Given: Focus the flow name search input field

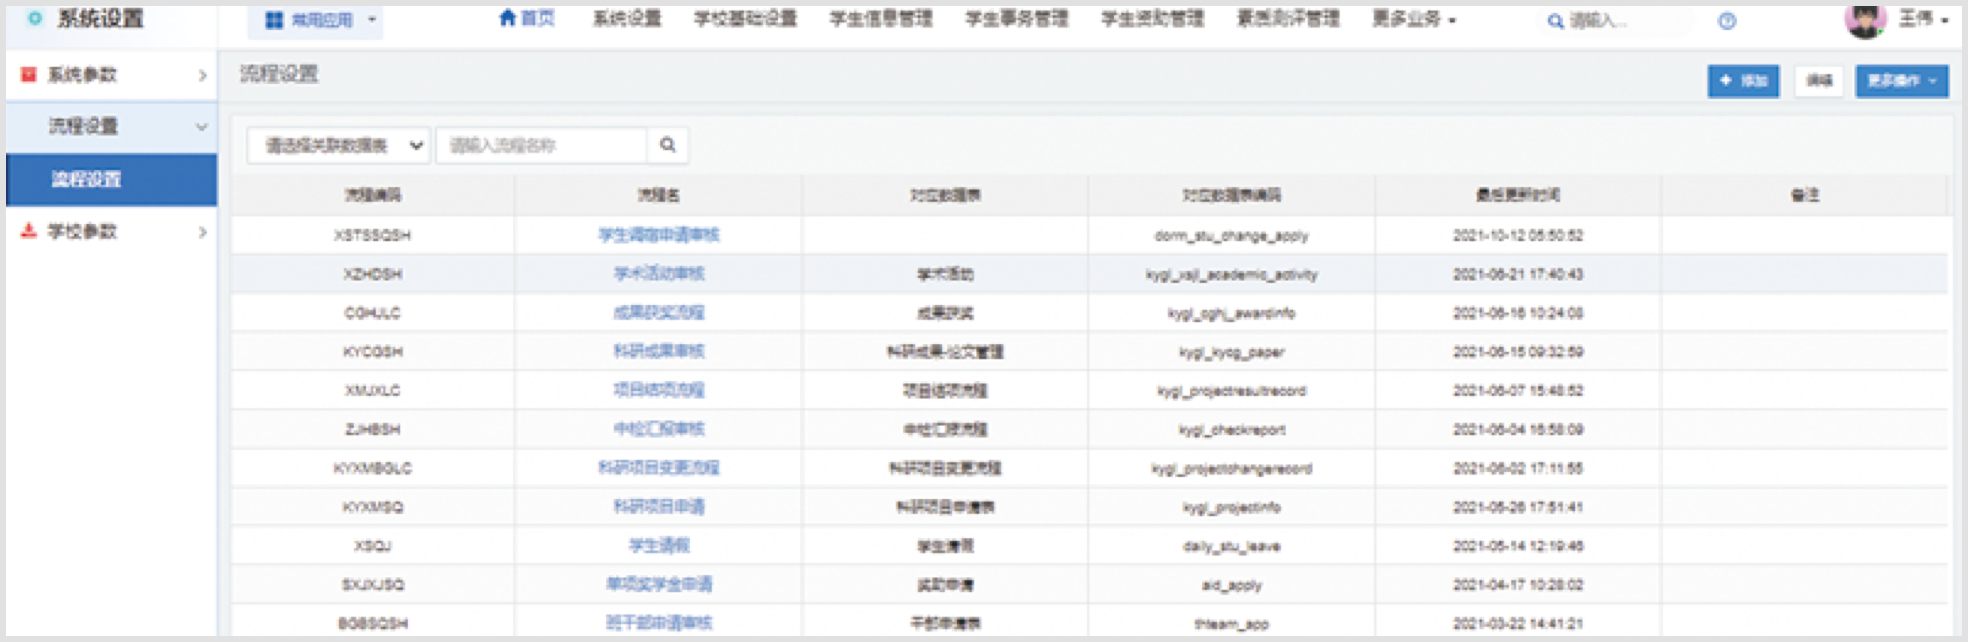Looking at the screenshot, I should 541,145.
